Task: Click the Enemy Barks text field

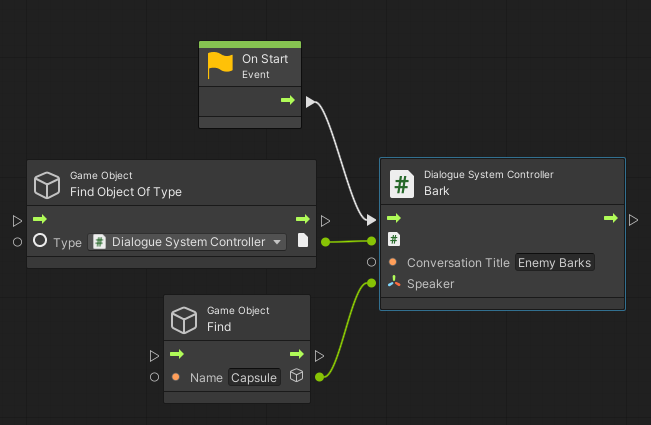Action: click(555, 263)
